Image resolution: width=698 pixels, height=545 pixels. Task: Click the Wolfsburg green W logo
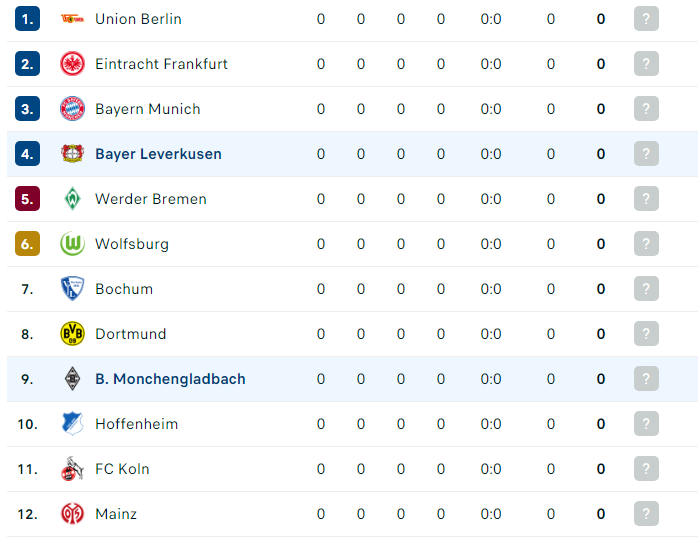click(x=72, y=244)
